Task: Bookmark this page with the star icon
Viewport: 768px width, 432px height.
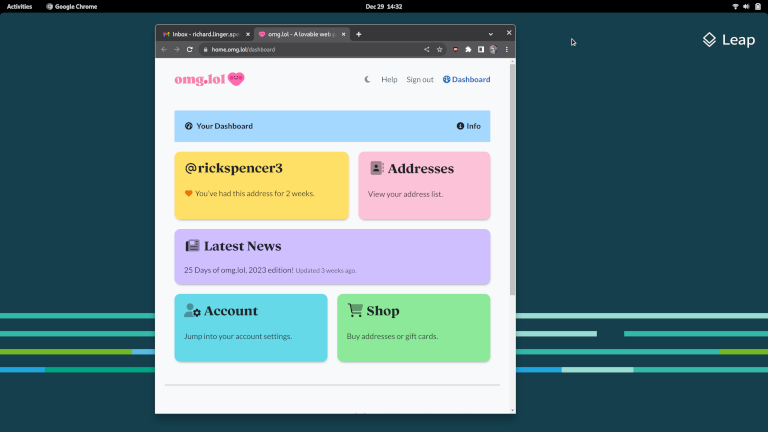Action: (439, 49)
